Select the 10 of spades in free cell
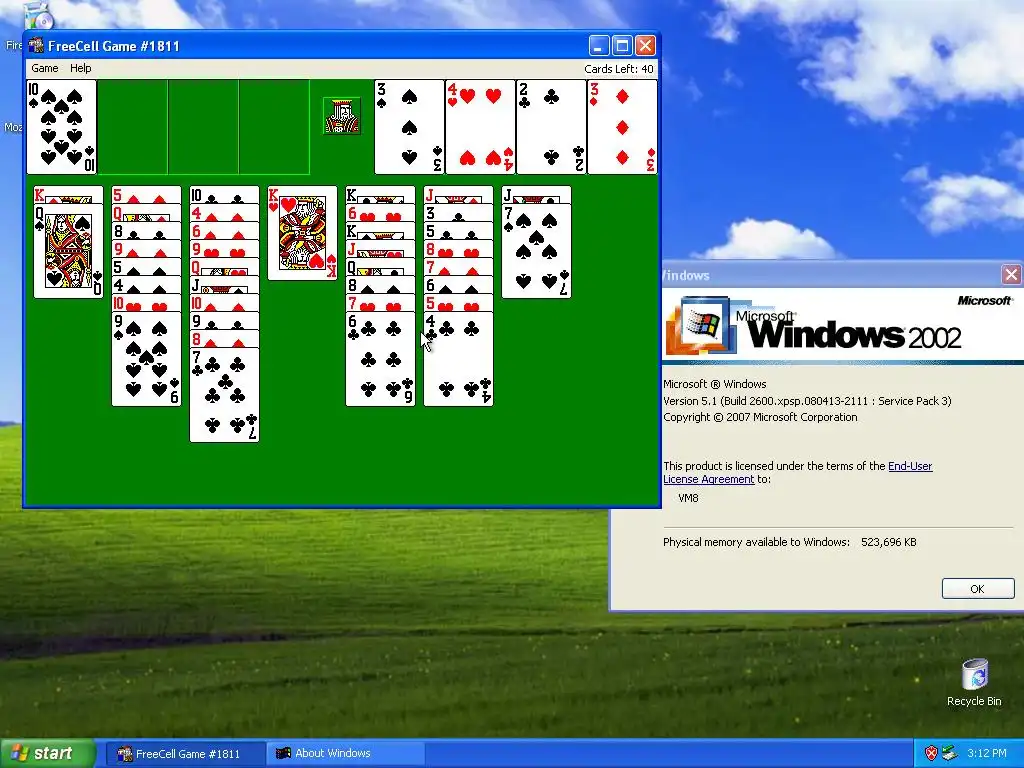Image resolution: width=1024 pixels, height=768 pixels. pos(61,127)
